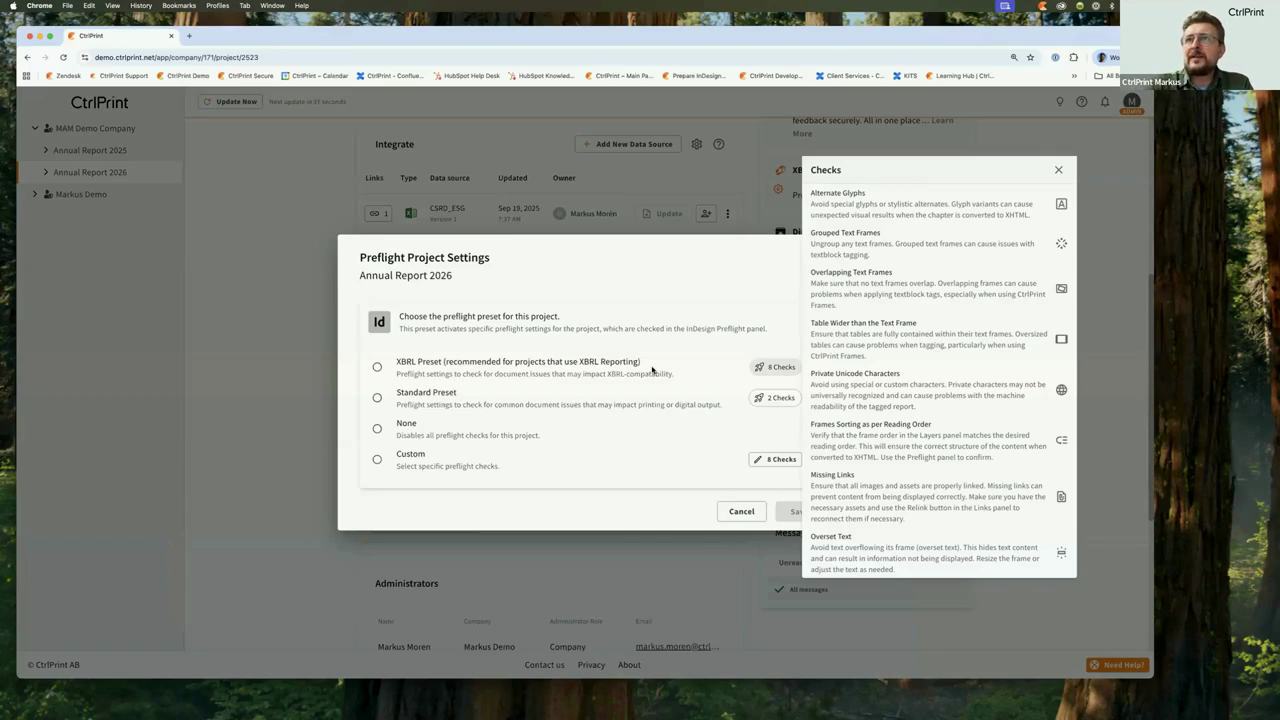This screenshot has height=720, width=1280.
Task: Click the notification bell in the CtrlPrint header
Action: (1104, 101)
